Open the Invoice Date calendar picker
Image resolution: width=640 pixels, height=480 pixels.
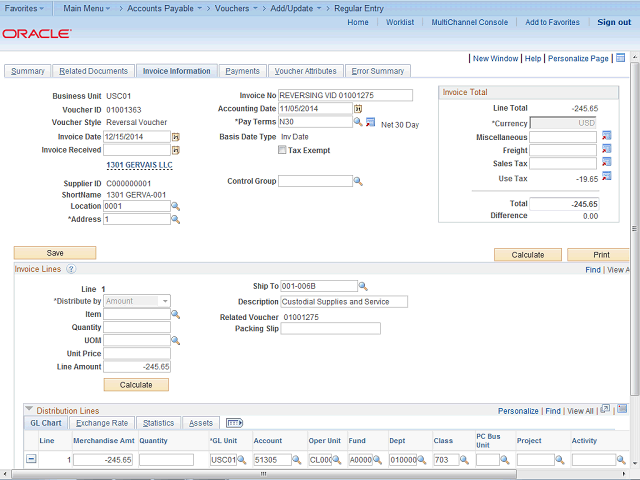tap(176, 136)
